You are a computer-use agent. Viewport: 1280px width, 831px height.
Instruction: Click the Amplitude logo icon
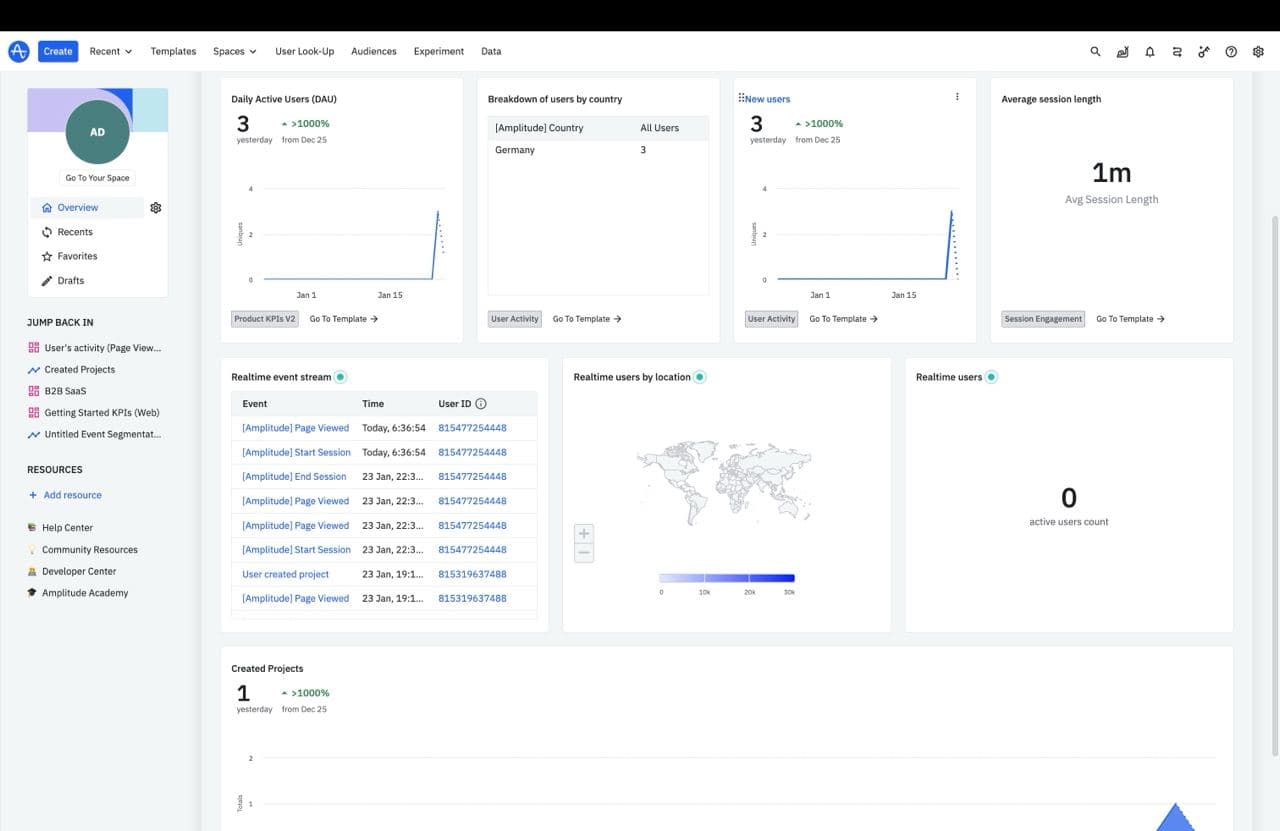point(18,51)
